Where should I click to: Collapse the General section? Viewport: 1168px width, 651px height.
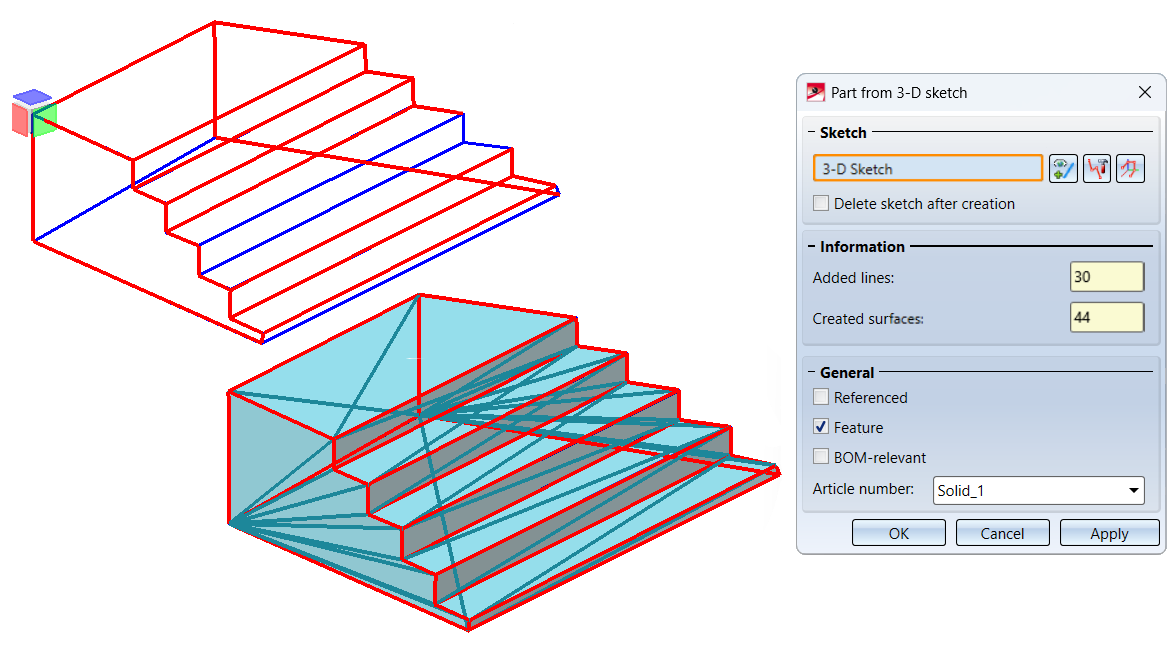[x=811, y=372]
